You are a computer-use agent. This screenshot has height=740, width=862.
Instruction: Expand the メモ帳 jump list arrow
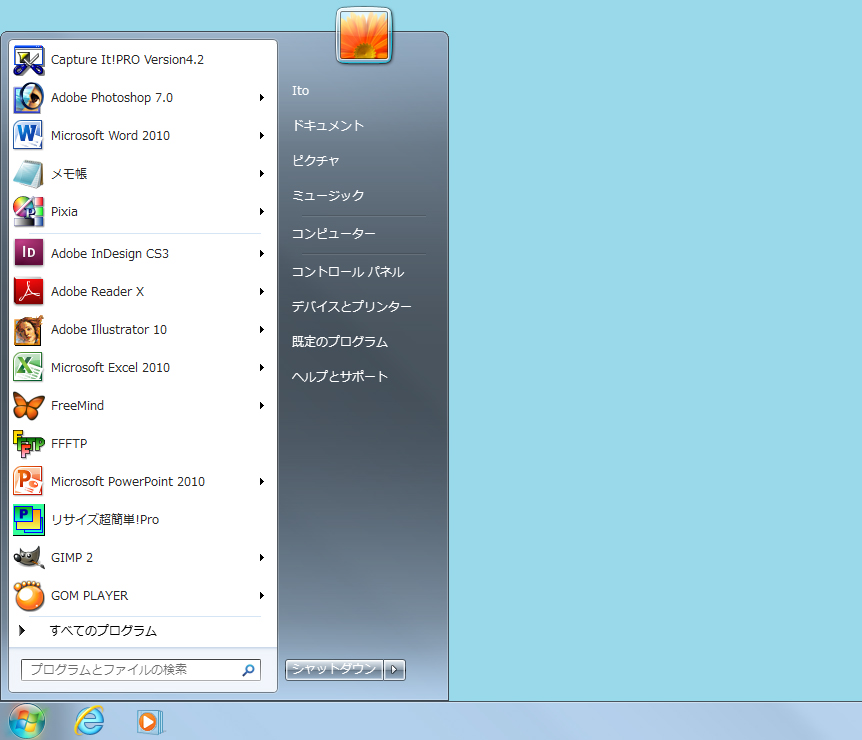tap(262, 174)
